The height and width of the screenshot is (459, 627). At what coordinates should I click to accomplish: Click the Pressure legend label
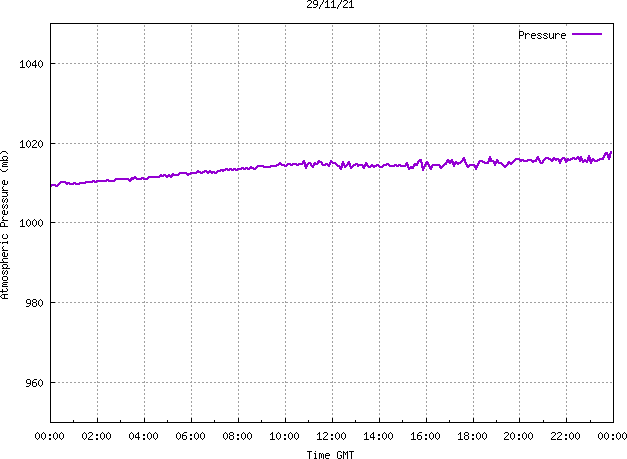542,35
